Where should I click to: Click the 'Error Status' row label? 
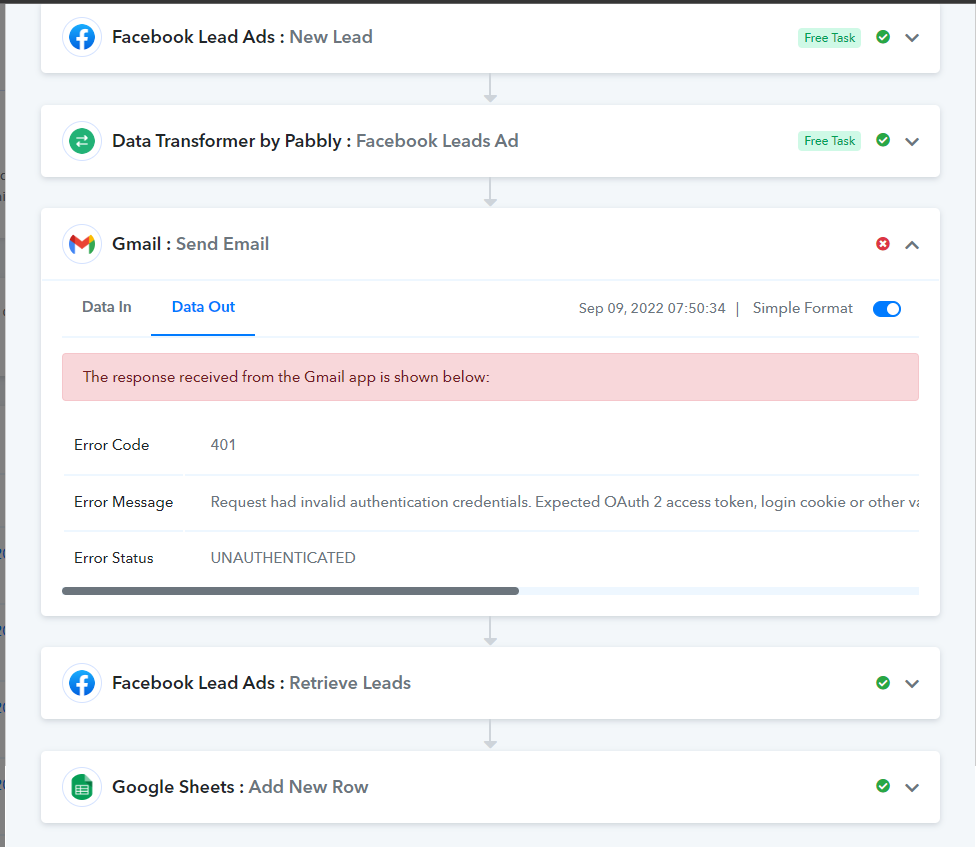pyautogui.click(x=113, y=558)
